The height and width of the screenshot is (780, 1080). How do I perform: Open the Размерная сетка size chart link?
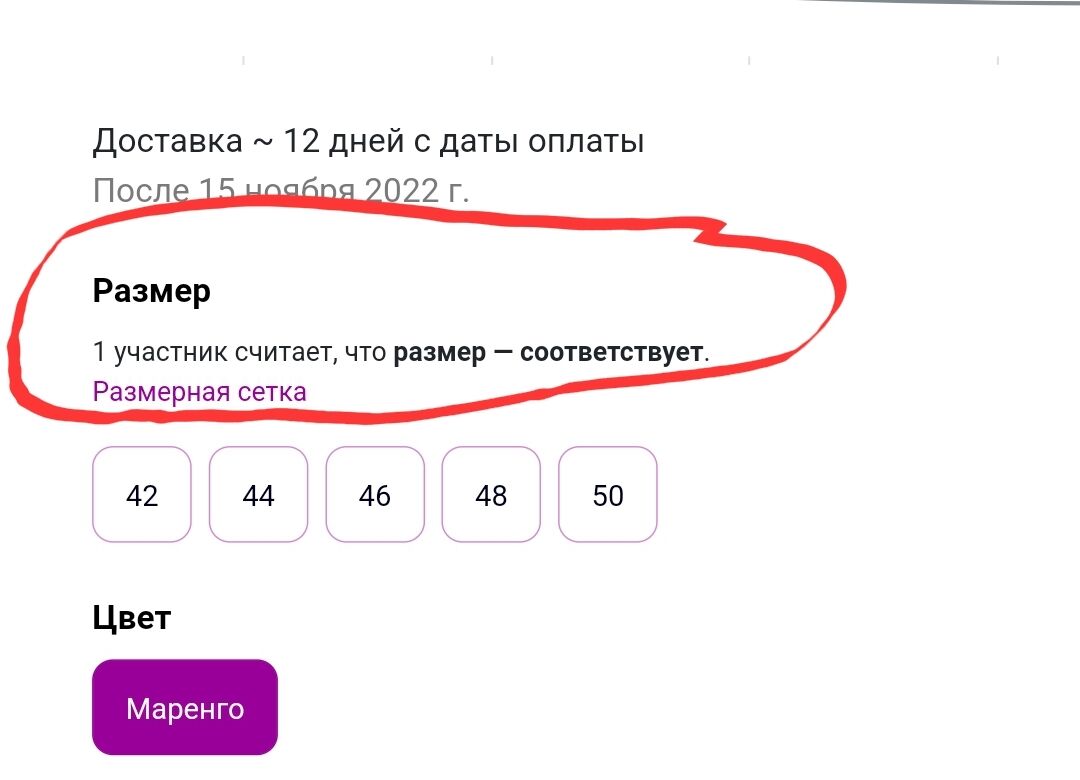click(x=199, y=391)
